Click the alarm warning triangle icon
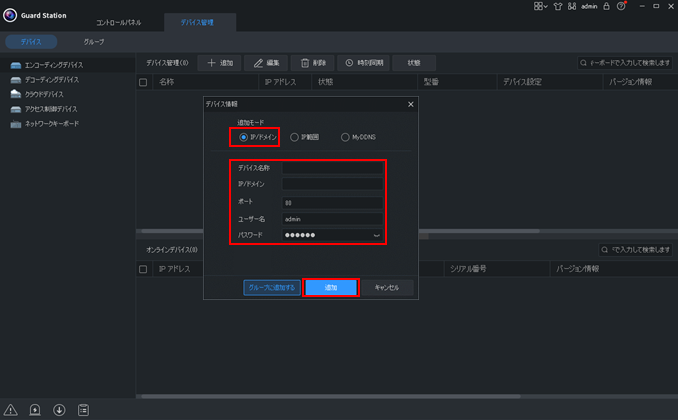The image size is (678, 420). 11,410
